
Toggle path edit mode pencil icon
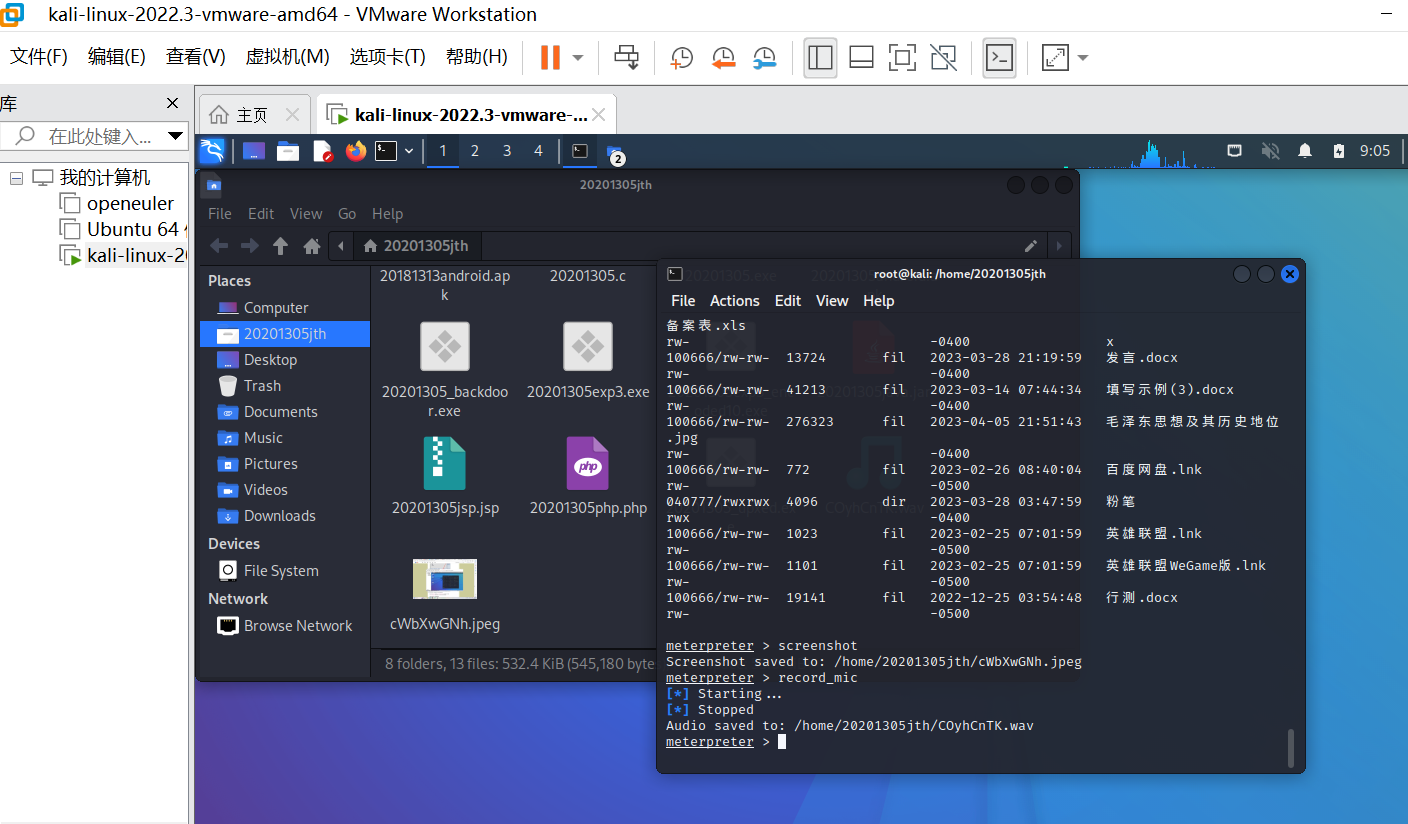1031,246
